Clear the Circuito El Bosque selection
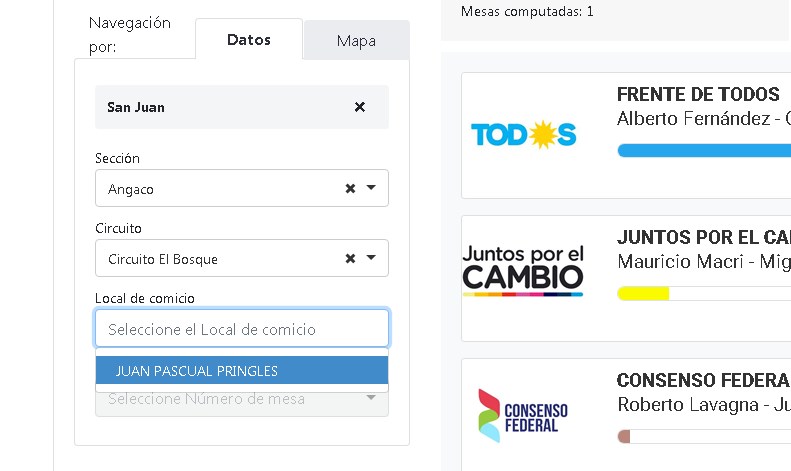Screen dimensions: 791x471 (350, 258)
